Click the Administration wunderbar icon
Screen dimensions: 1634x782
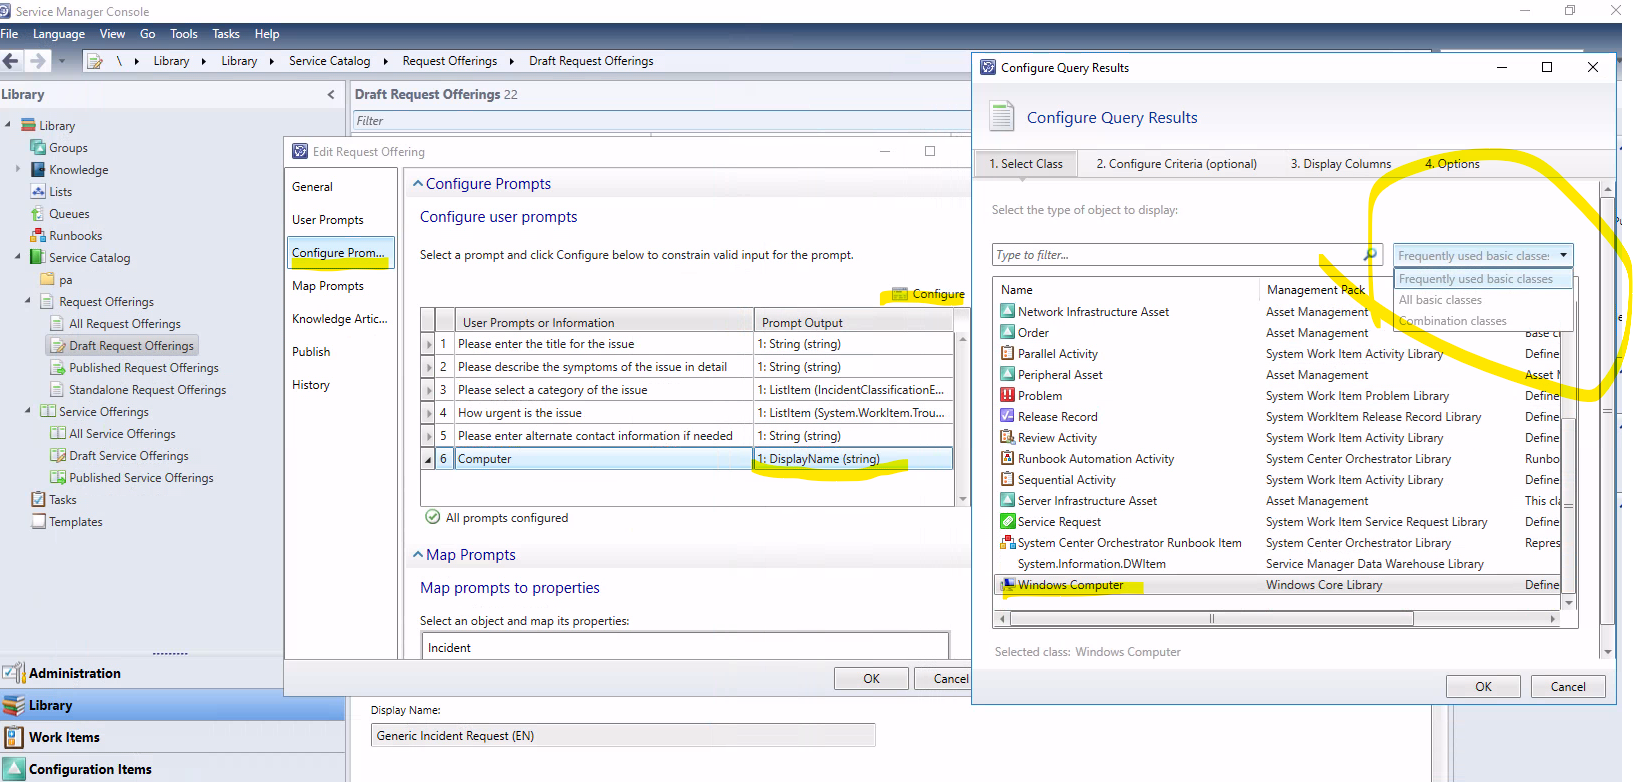(x=14, y=673)
